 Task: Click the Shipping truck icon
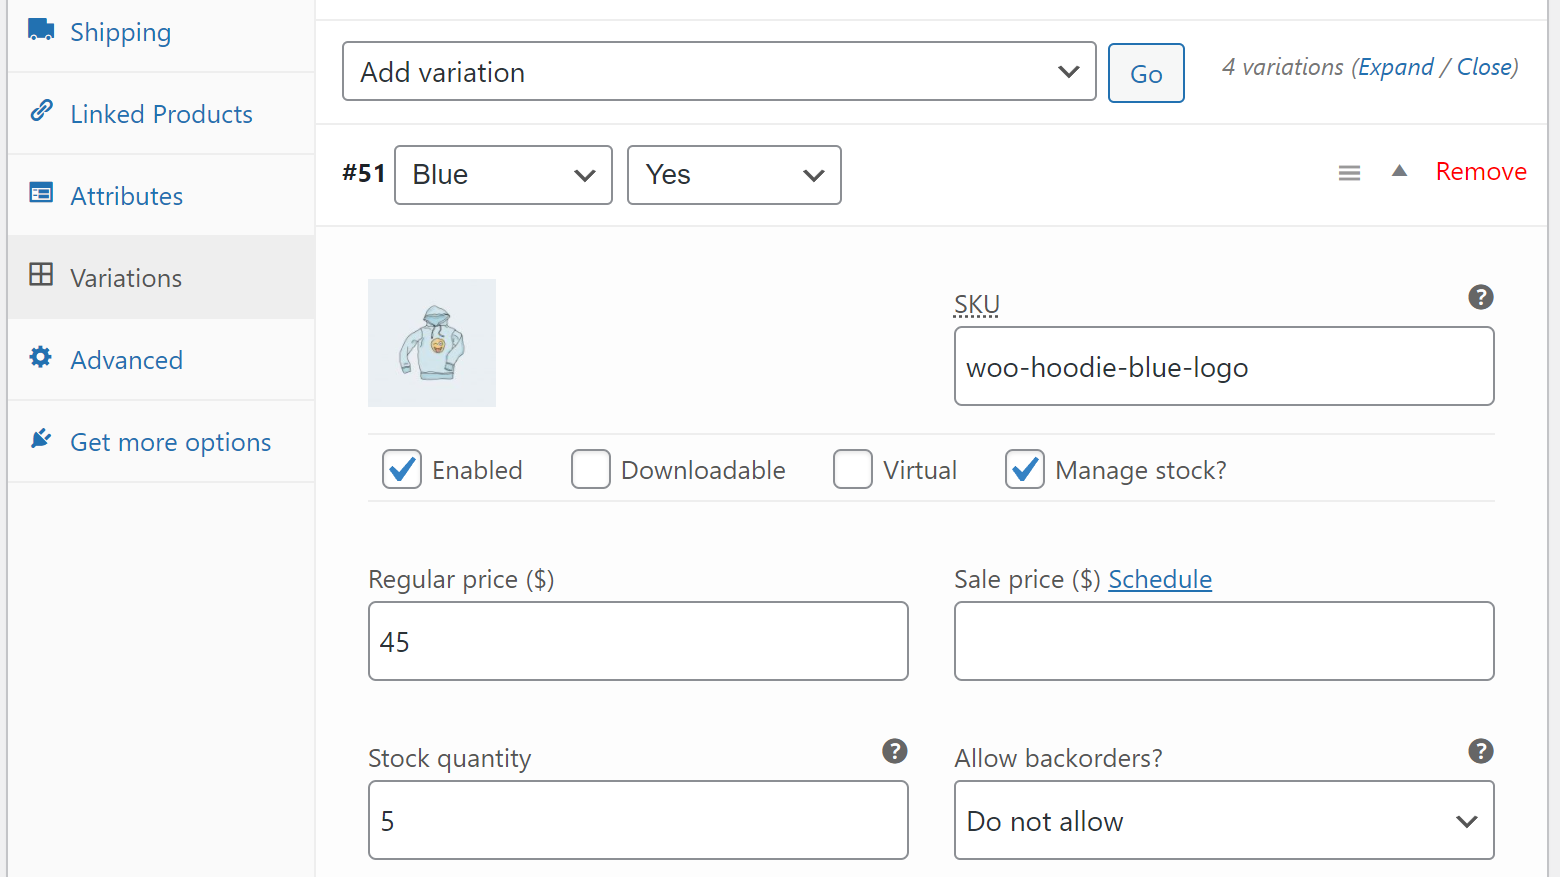point(41,30)
